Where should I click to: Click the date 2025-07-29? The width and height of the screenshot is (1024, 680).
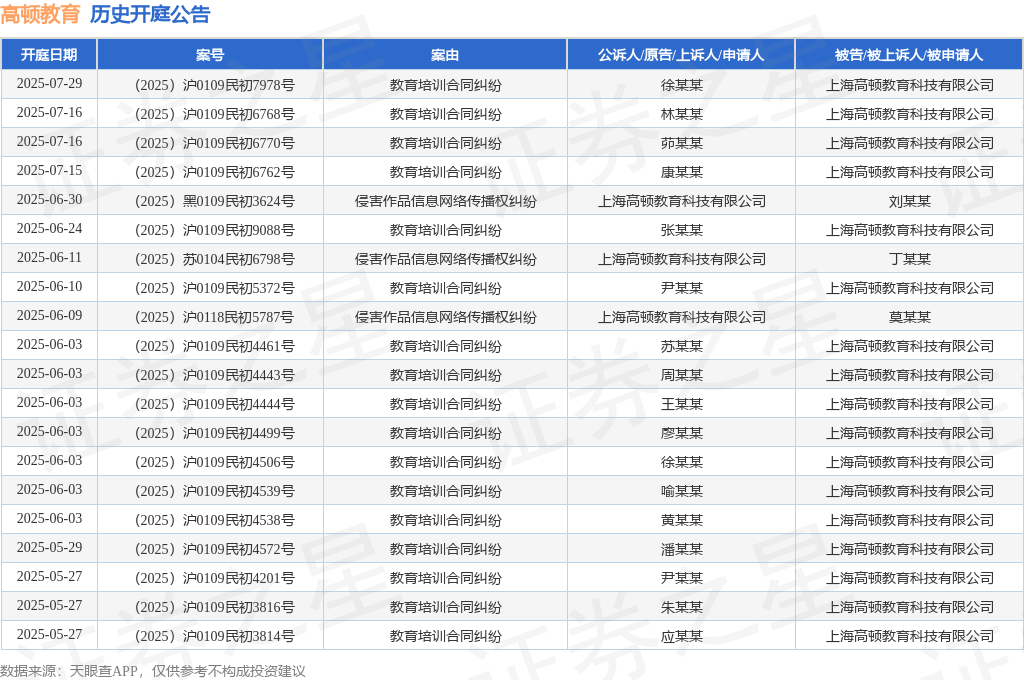pyautogui.click(x=50, y=84)
